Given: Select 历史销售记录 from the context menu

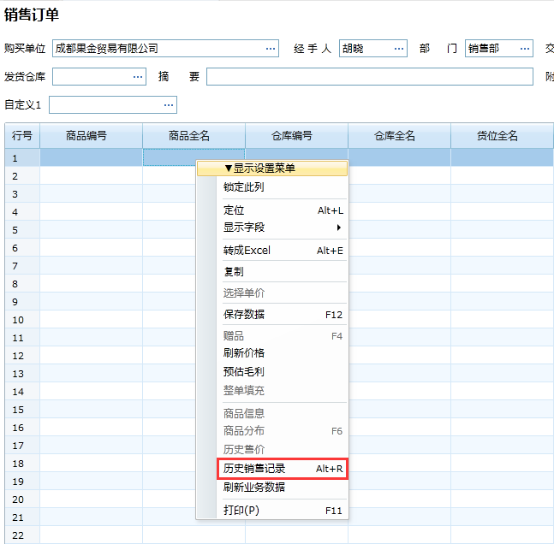Looking at the screenshot, I should (x=283, y=469).
